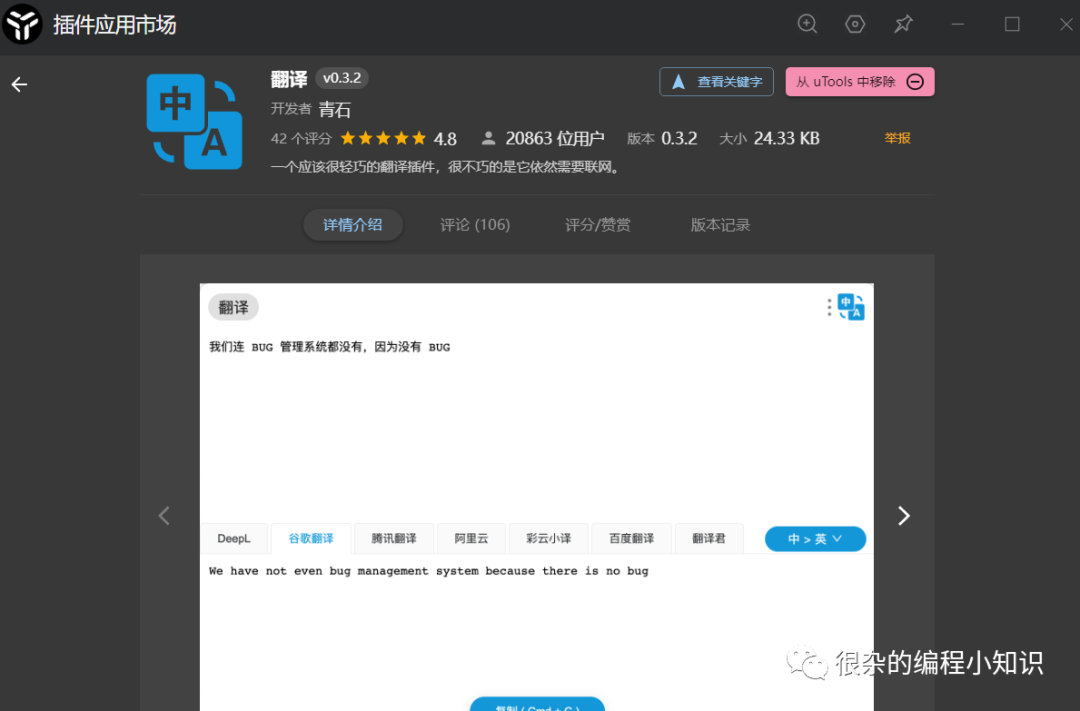1080x711 pixels.
Task: Click the 插件应用市场 window title
Action: tap(115, 25)
